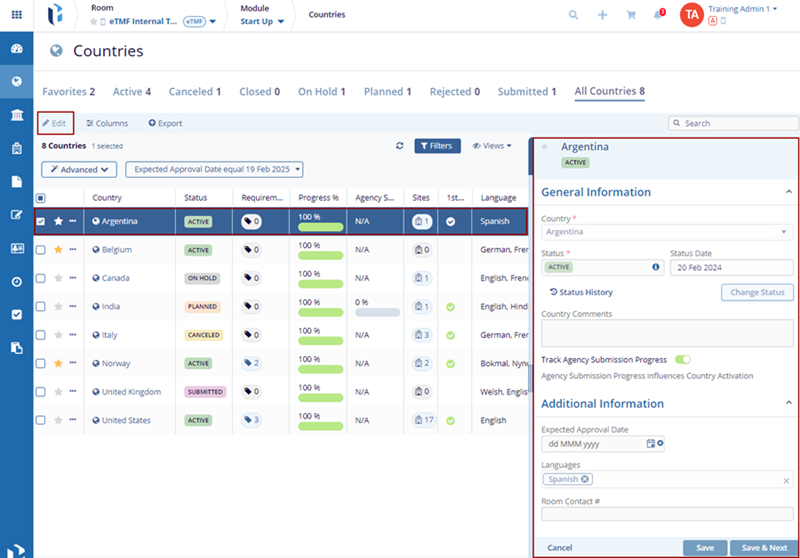Open the app launcher grid icon
This screenshot has height=558, width=800.
(16, 15)
